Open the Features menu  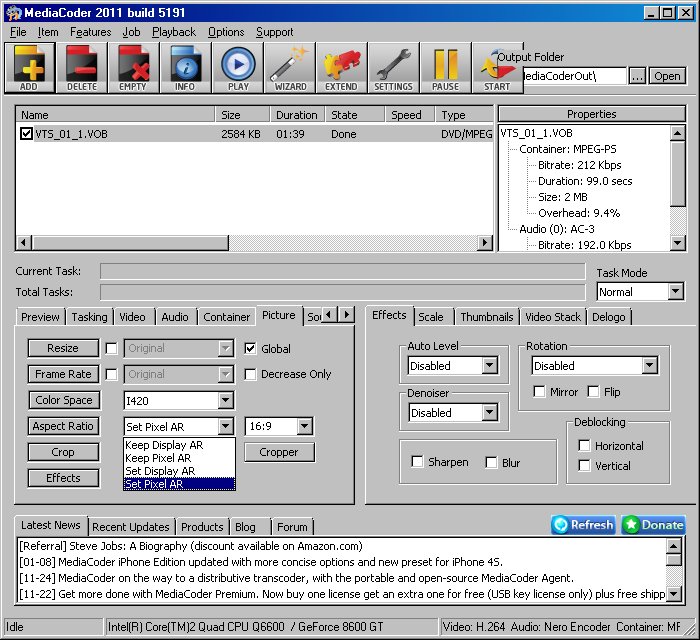pyautogui.click(x=90, y=32)
